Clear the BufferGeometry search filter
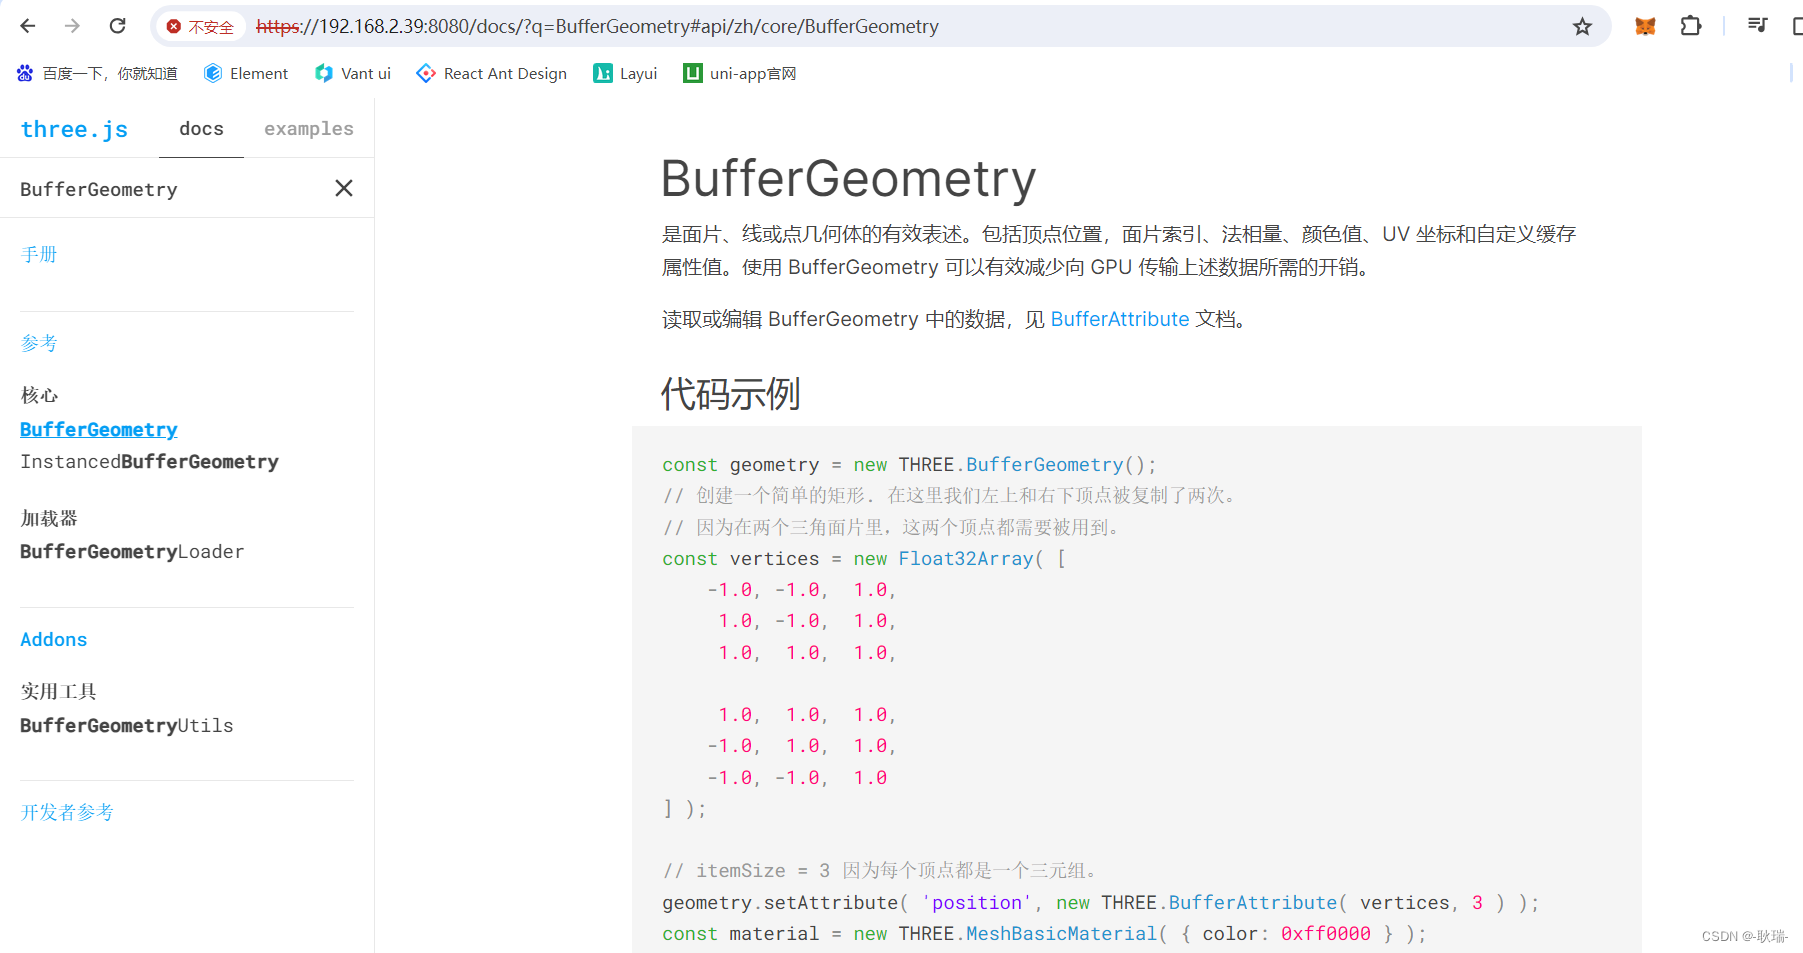Screen dimensions: 1803x953 [344, 188]
